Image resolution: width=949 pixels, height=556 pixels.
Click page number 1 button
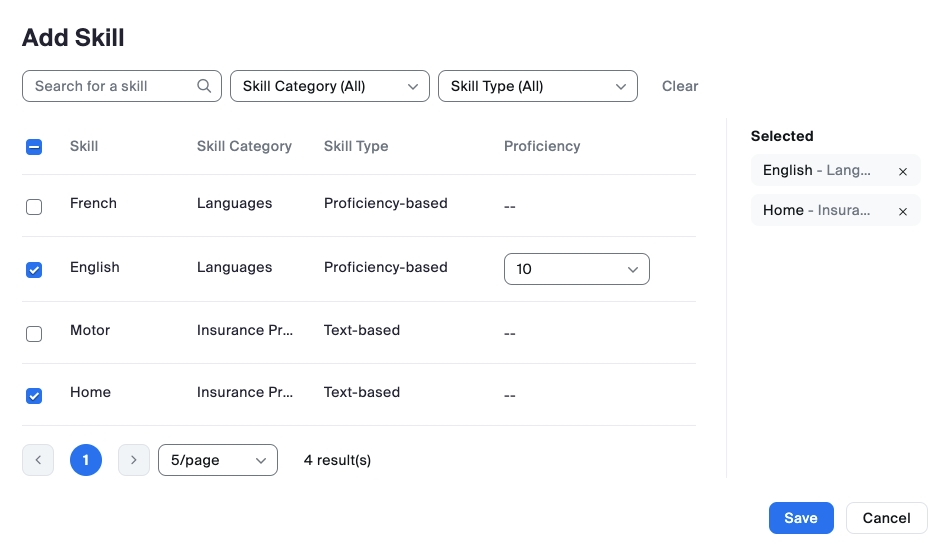point(86,460)
